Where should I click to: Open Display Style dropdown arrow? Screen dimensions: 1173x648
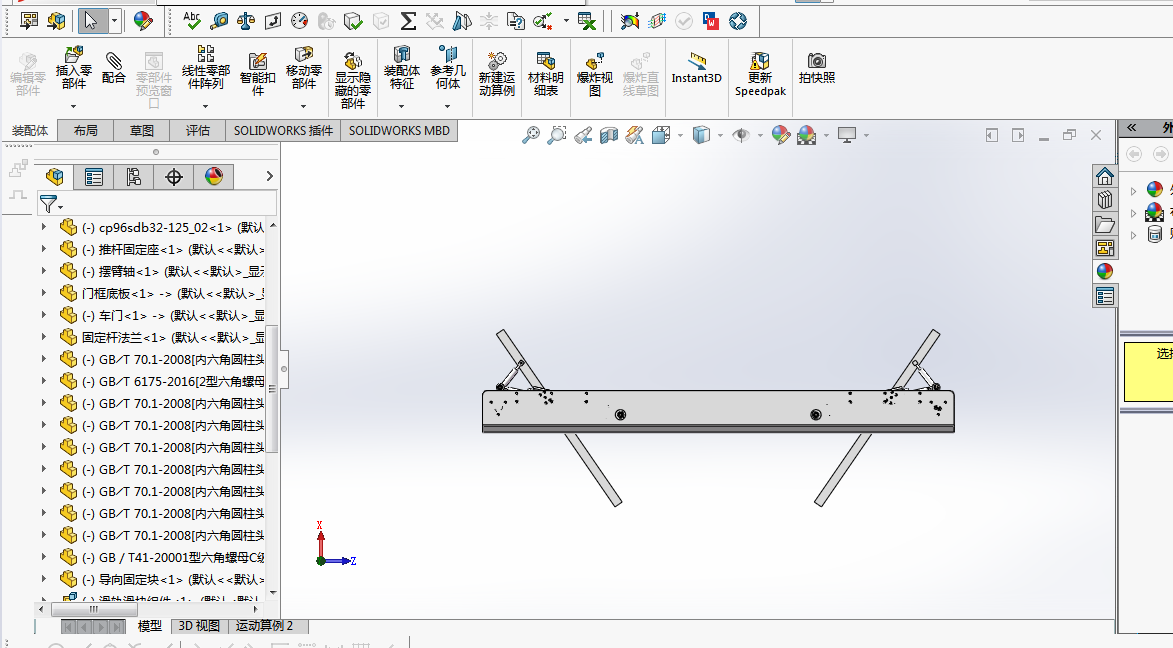point(720,135)
